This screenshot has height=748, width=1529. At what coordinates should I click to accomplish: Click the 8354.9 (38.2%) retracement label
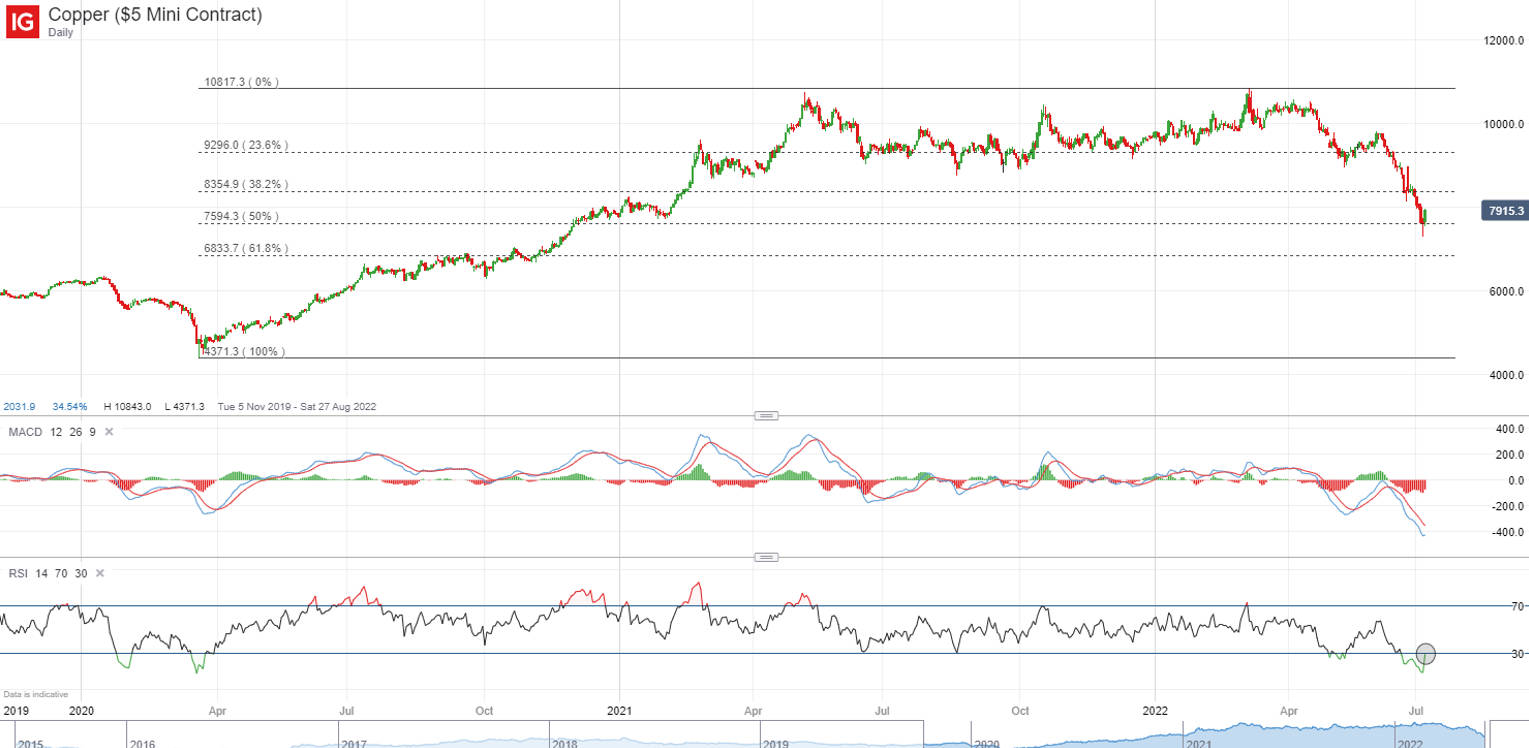245,185
